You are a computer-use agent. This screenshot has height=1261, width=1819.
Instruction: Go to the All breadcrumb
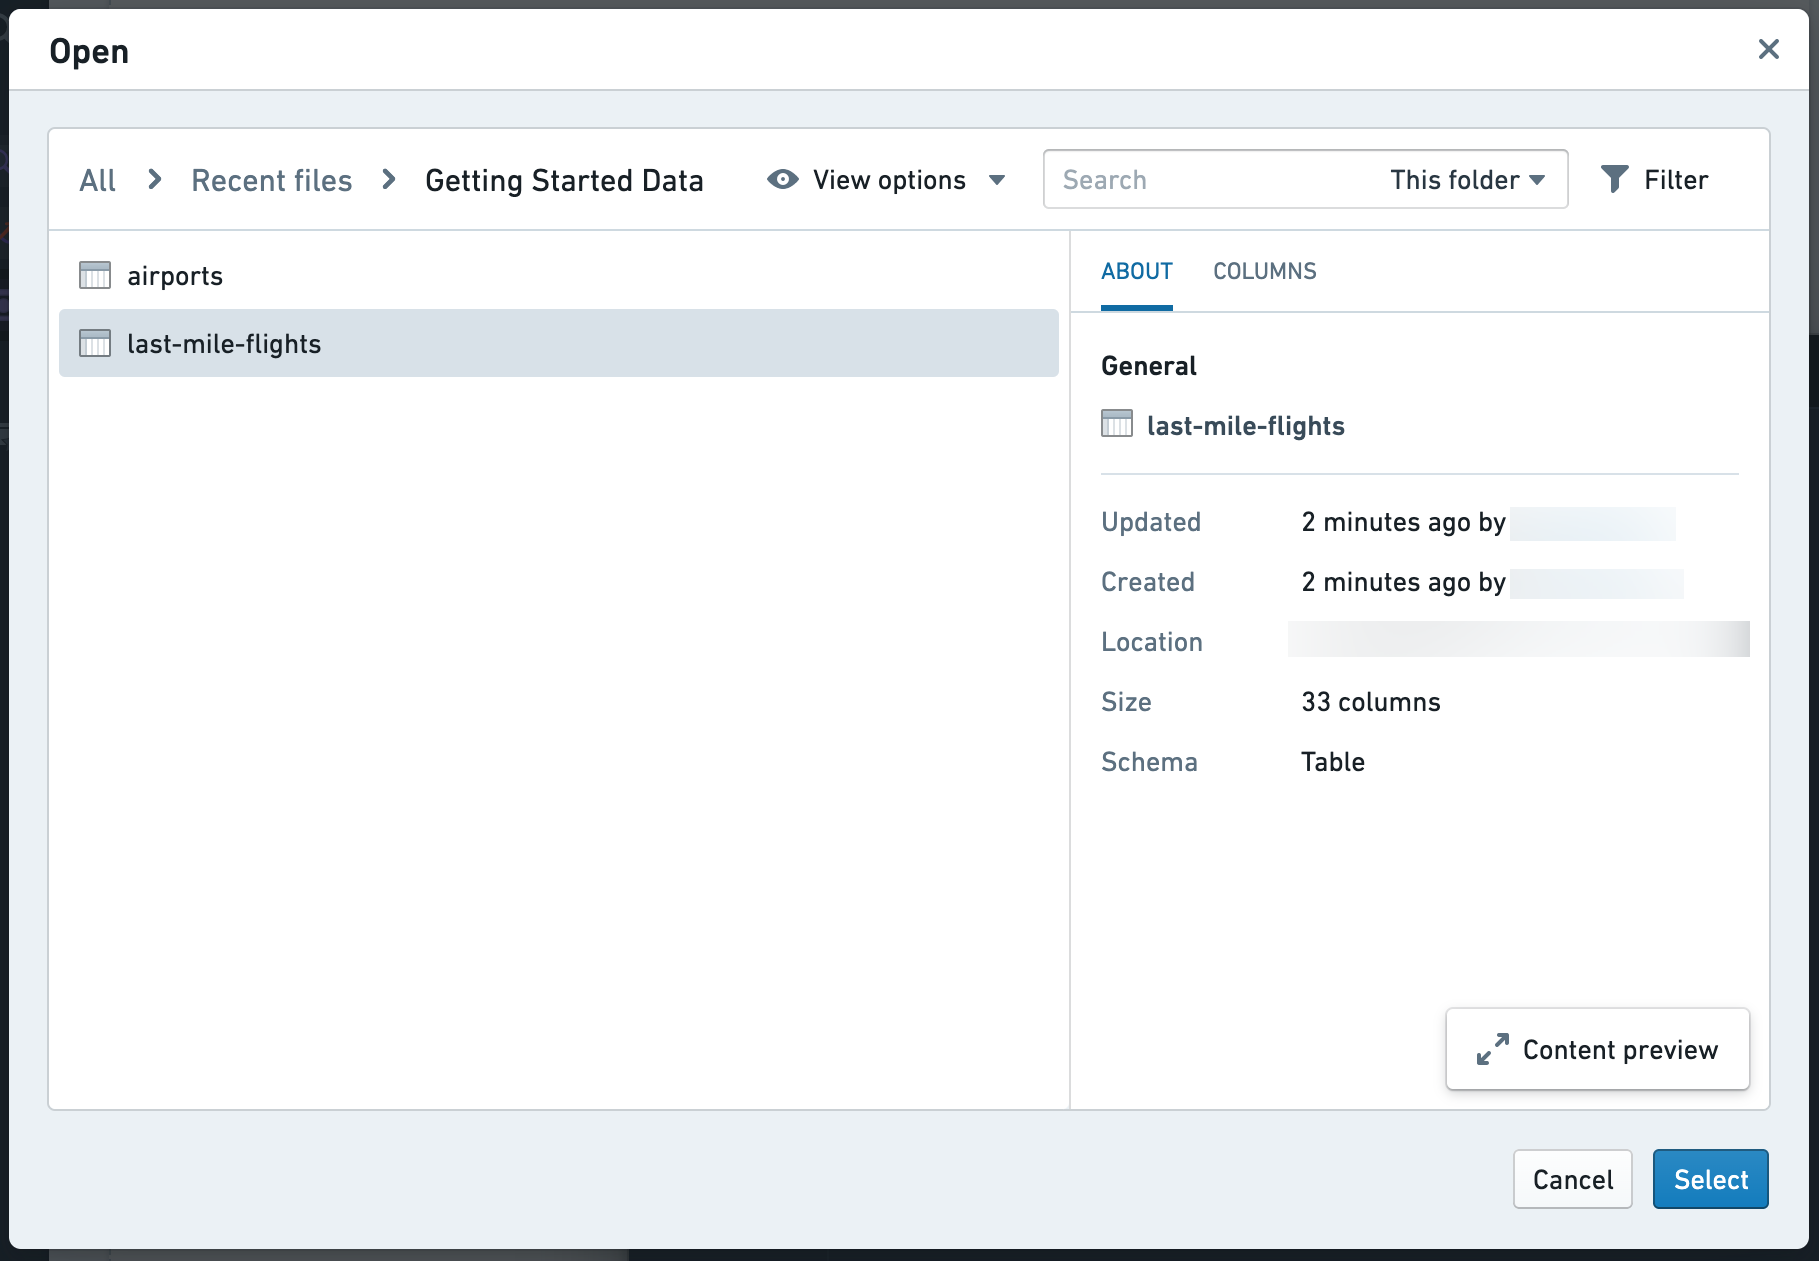pyautogui.click(x=97, y=180)
